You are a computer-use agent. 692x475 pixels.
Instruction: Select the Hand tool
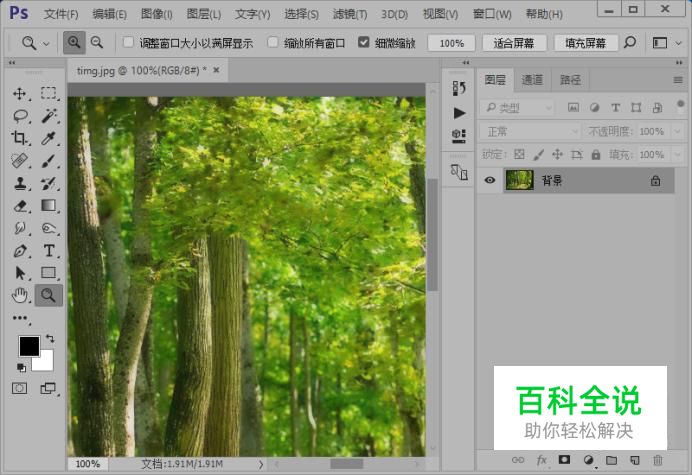(19, 295)
